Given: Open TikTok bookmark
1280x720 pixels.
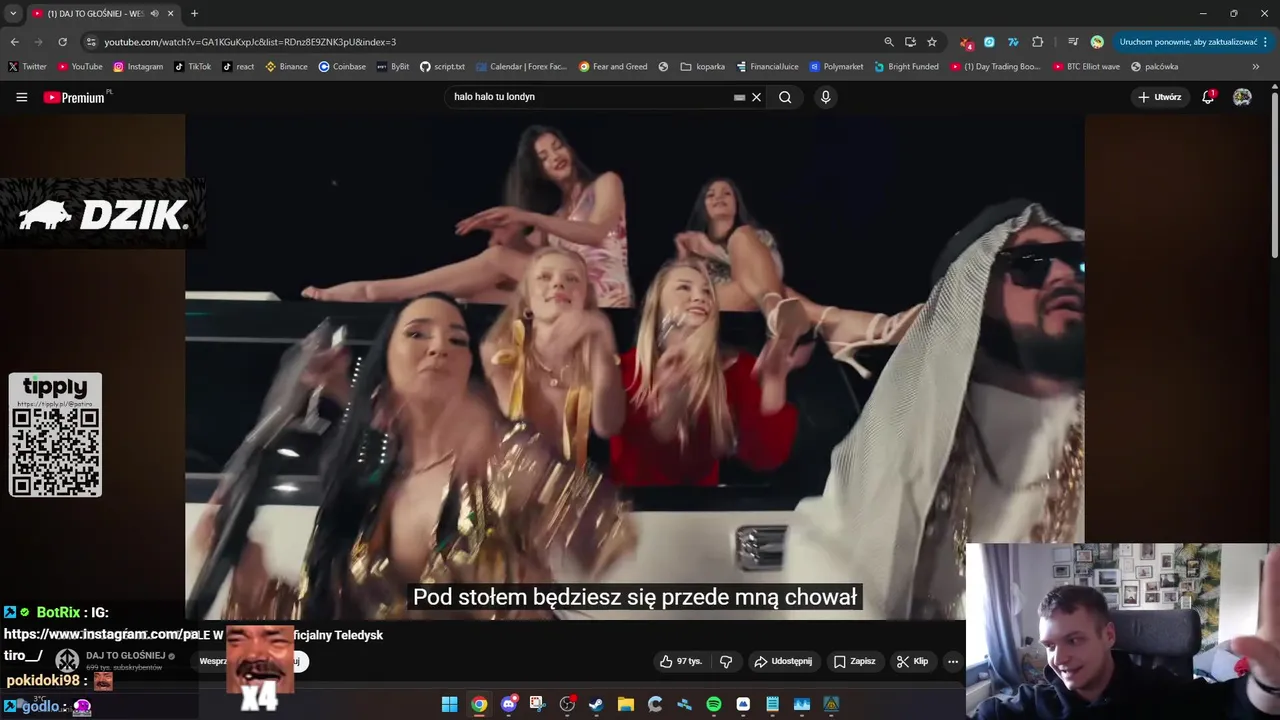Looking at the screenshot, I should point(192,67).
